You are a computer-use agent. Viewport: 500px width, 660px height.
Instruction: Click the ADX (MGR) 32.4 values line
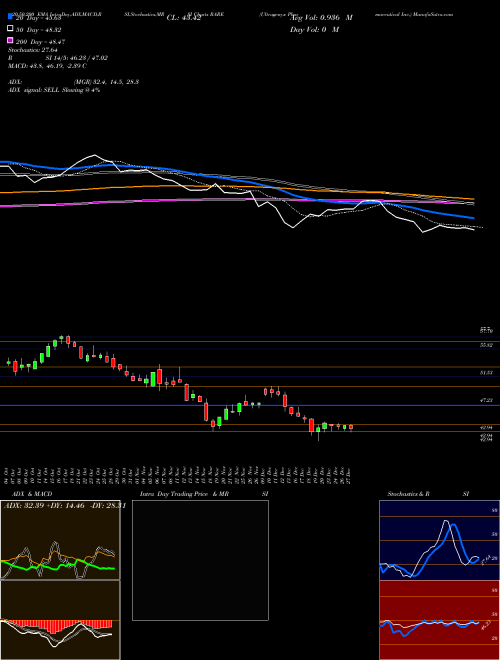click(x=74, y=82)
